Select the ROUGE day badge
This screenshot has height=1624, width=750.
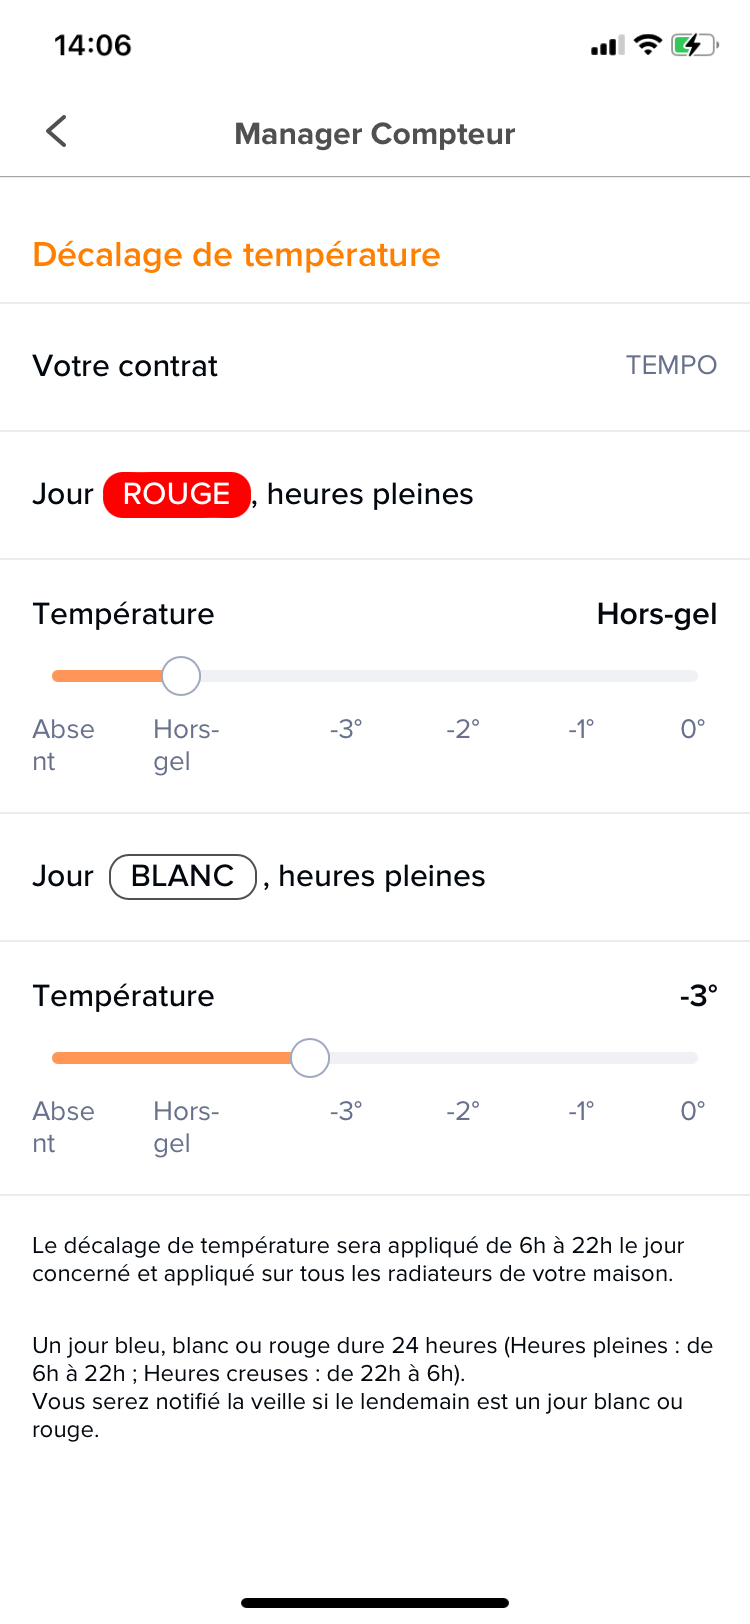tap(177, 494)
